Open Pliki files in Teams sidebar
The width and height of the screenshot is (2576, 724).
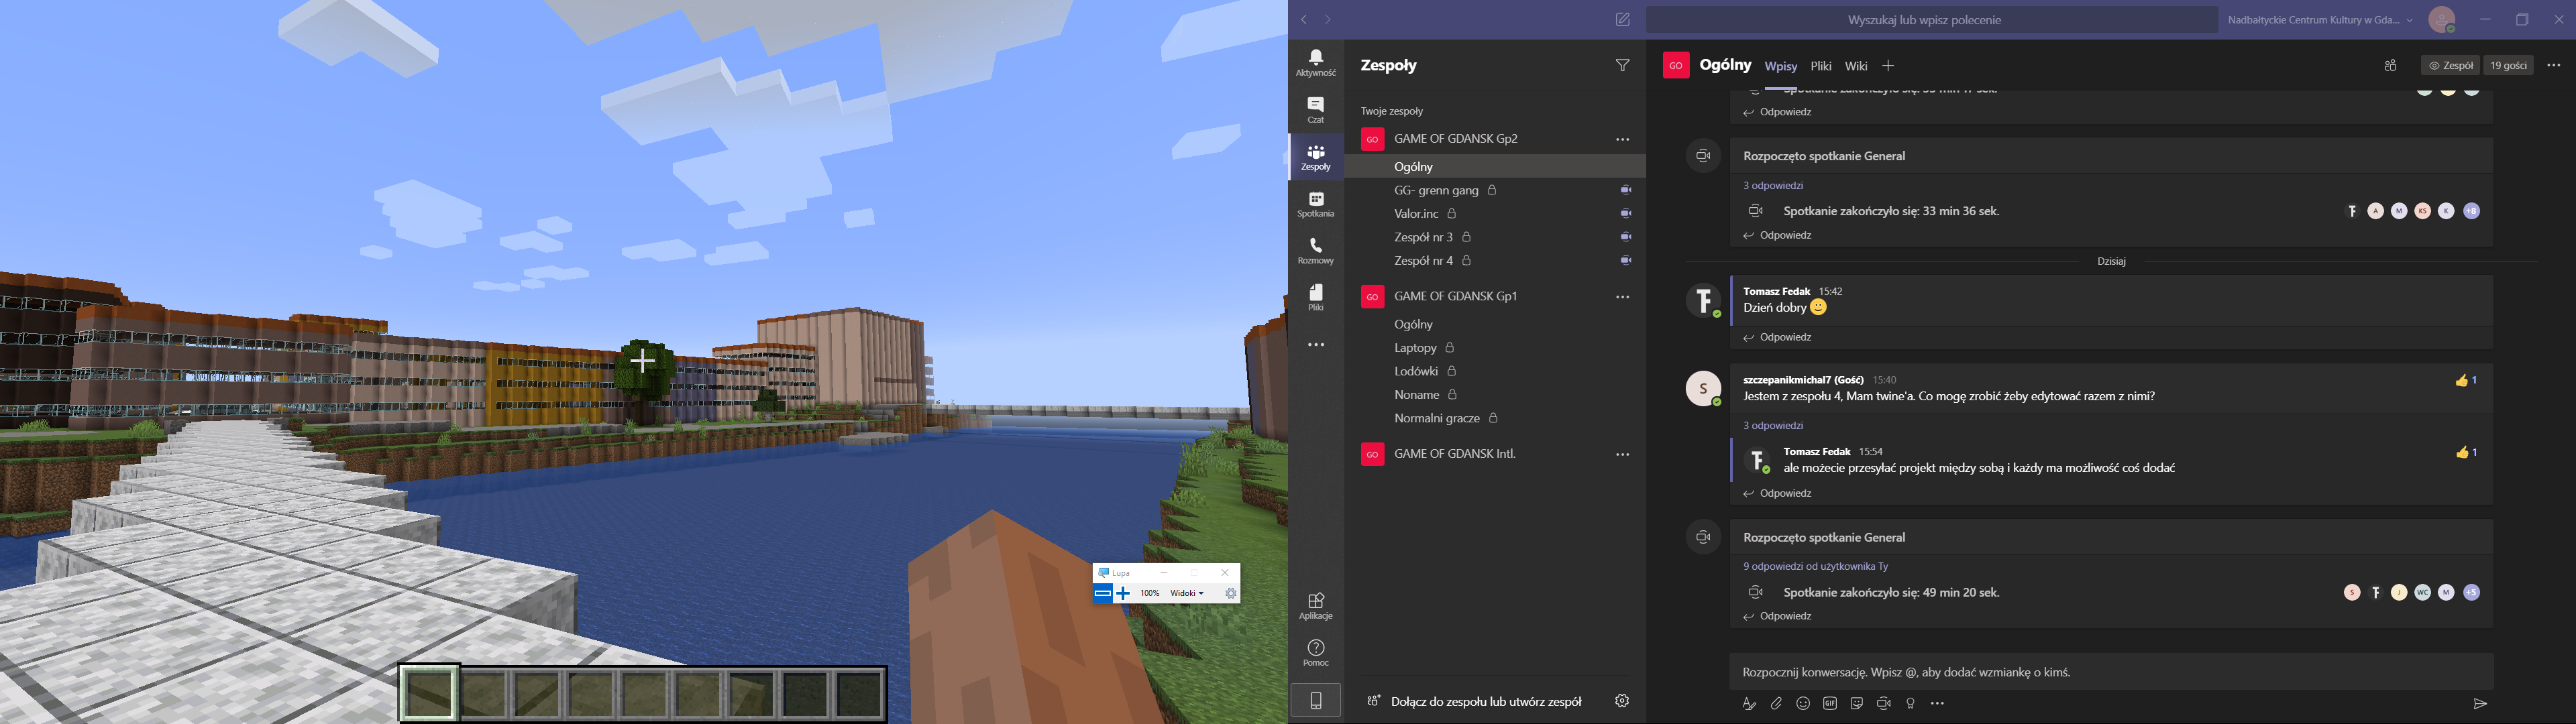click(x=1316, y=297)
